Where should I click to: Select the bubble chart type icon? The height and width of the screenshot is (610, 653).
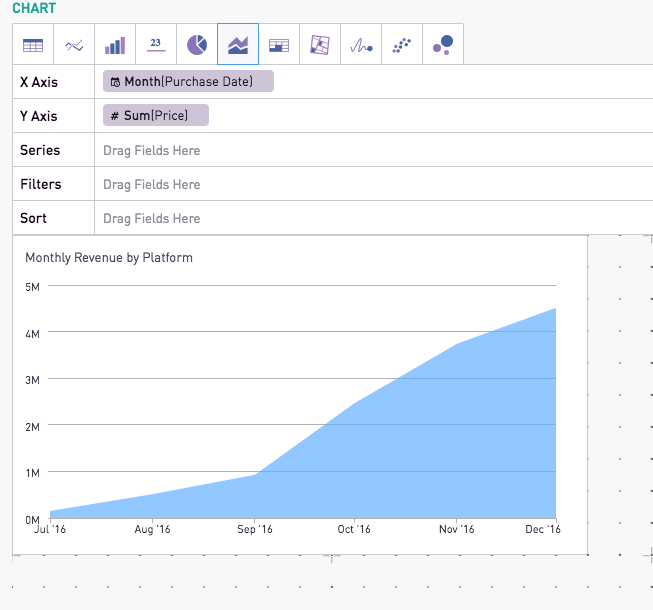pos(443,44)
